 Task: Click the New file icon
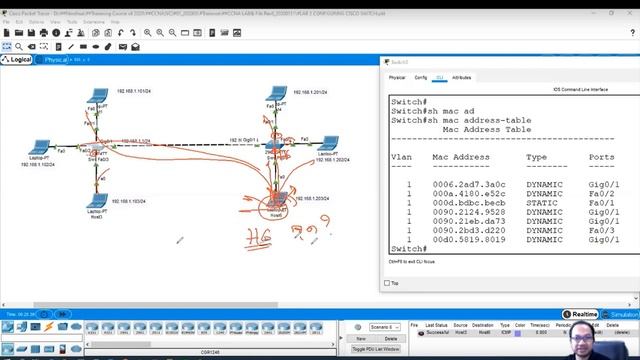(7, 33)
